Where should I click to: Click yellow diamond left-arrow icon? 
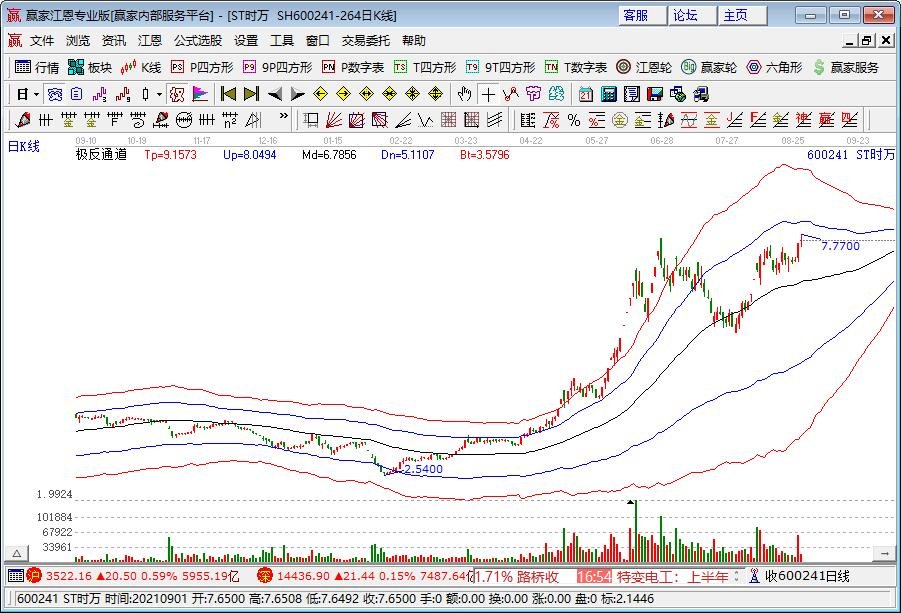[321, 94]
